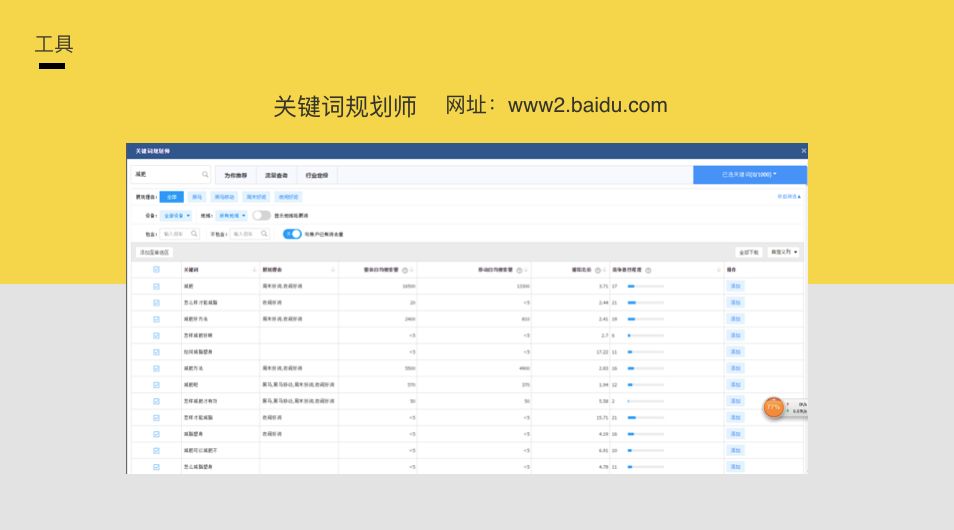Screen dimensions: 954x530
Task: Tick the select-all checkbox in table header
Action: point(156,270)
